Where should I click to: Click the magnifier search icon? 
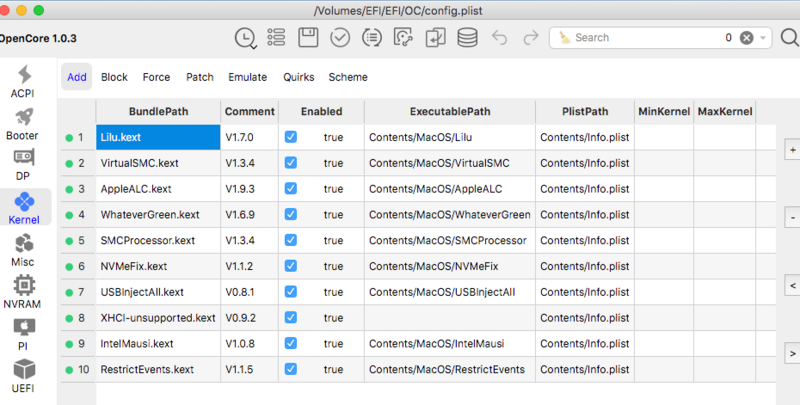[x=790, y=38]
